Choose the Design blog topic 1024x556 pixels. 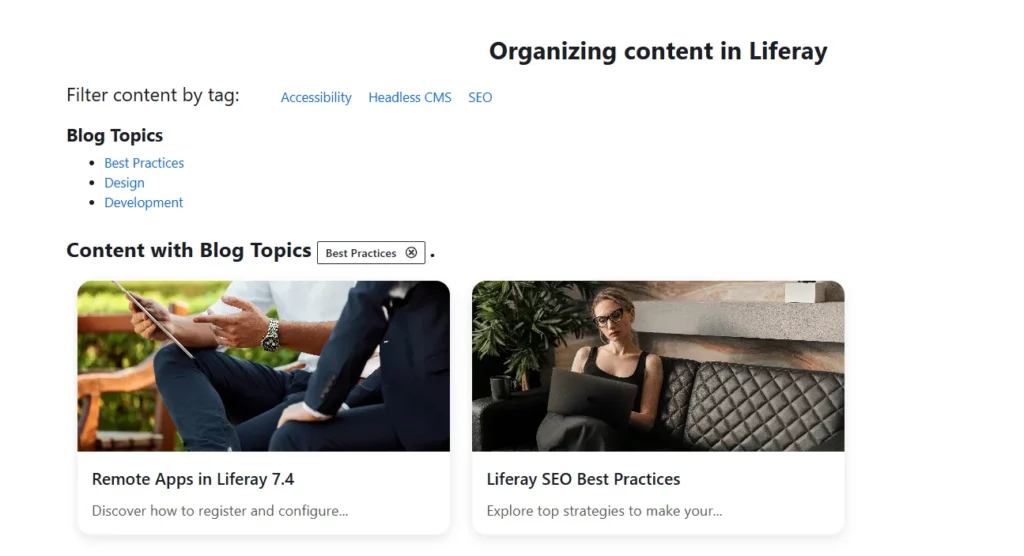(124, 183)
